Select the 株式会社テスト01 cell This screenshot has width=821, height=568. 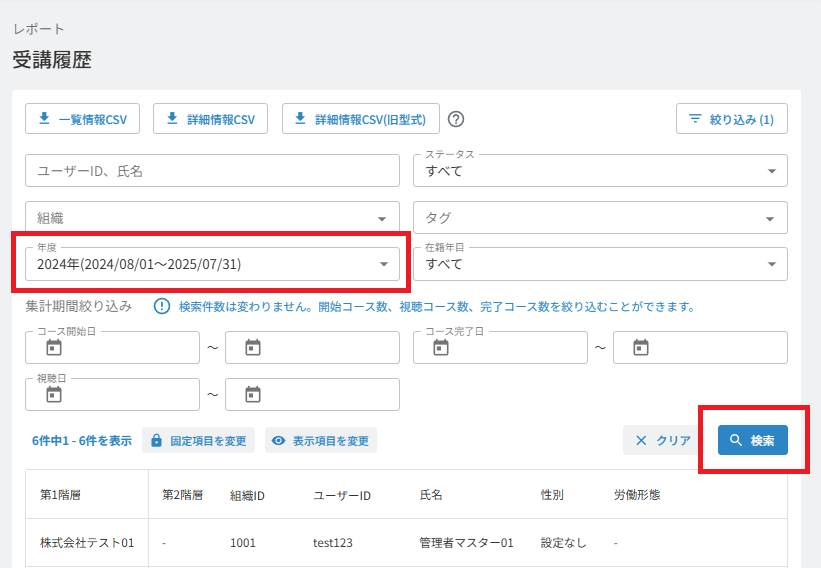87,543
